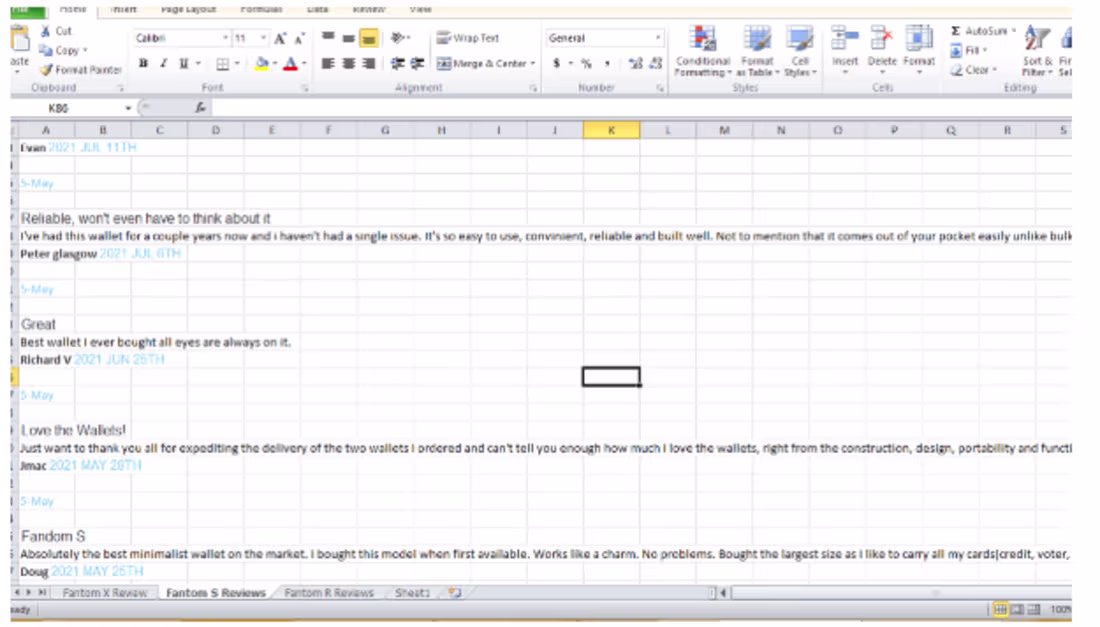Viewport: 1100px width, 627px height.
Task: Open the AutoSum dropdown arrow
Action: 1014,31
